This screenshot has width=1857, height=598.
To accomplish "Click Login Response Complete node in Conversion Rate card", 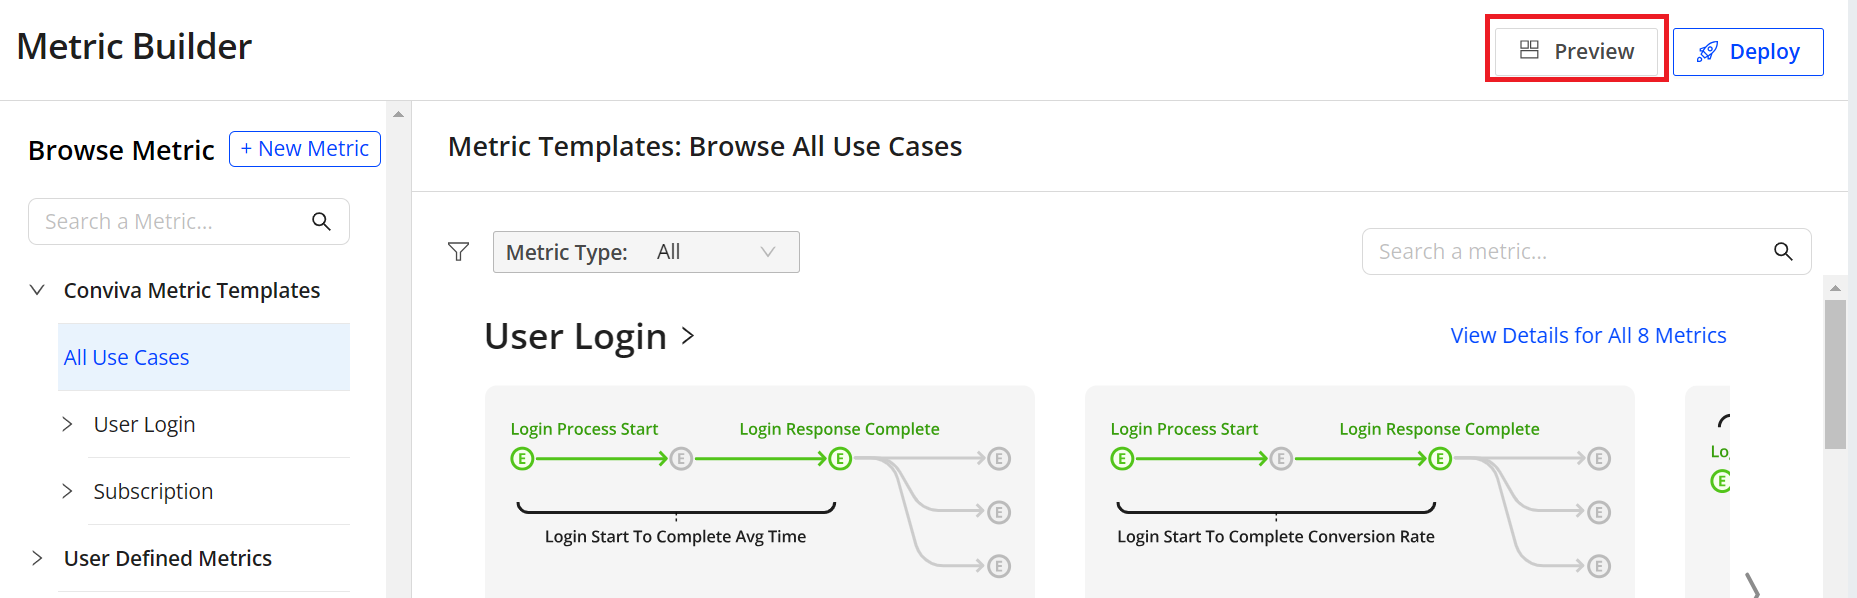I will tap(1440, 459).
